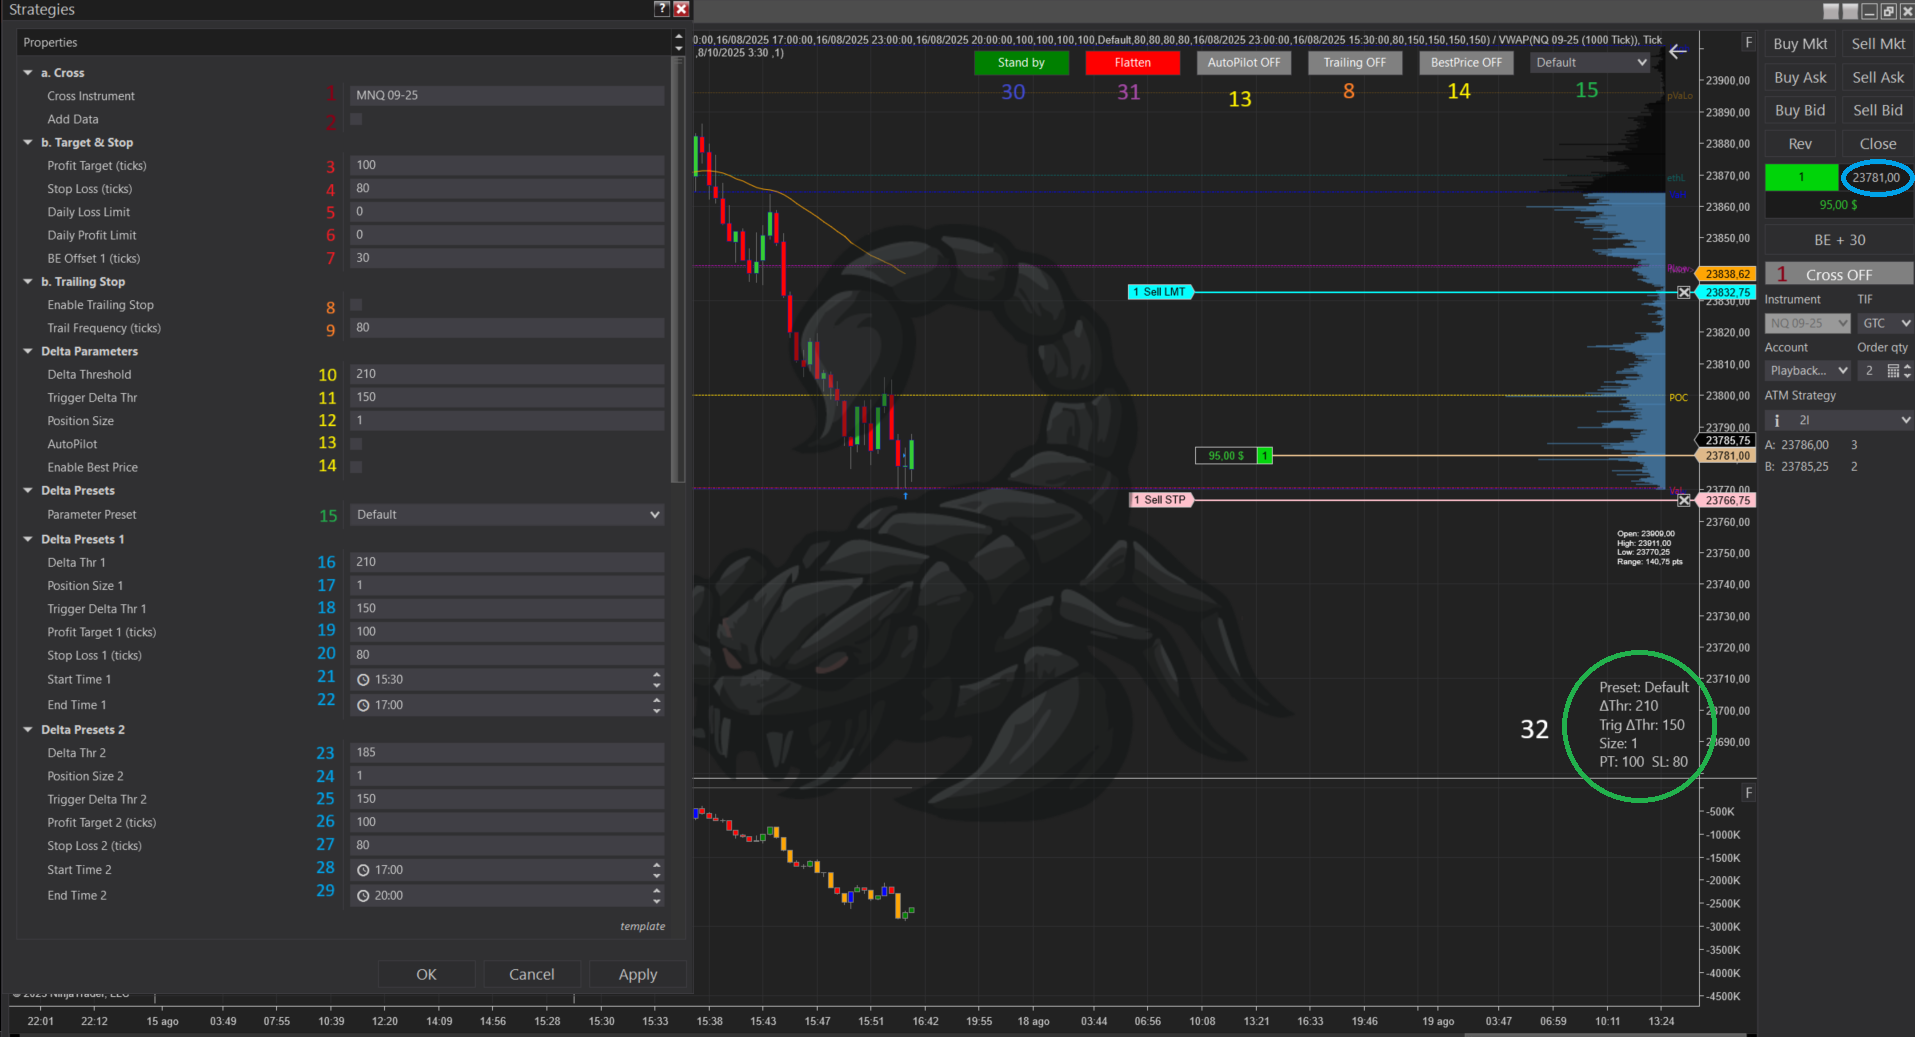Toggle the Add Data checkbox
This screenshot has width=1915, height=1037.
coord(356,119)
